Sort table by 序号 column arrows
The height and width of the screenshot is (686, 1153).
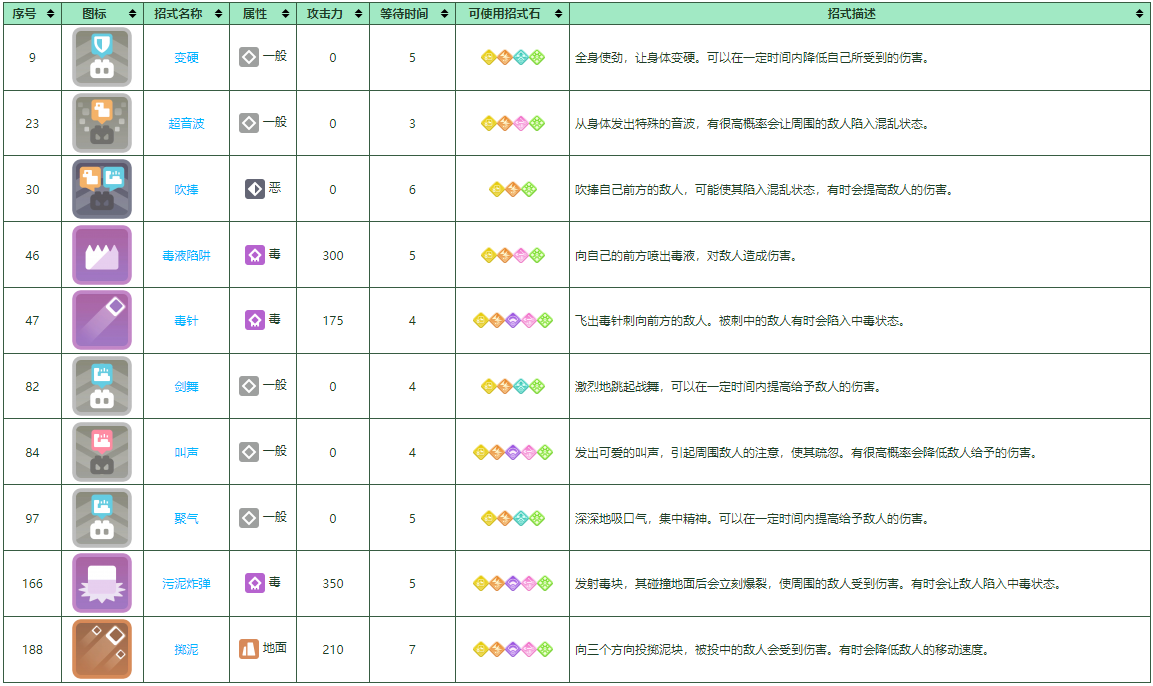(50, 13)
